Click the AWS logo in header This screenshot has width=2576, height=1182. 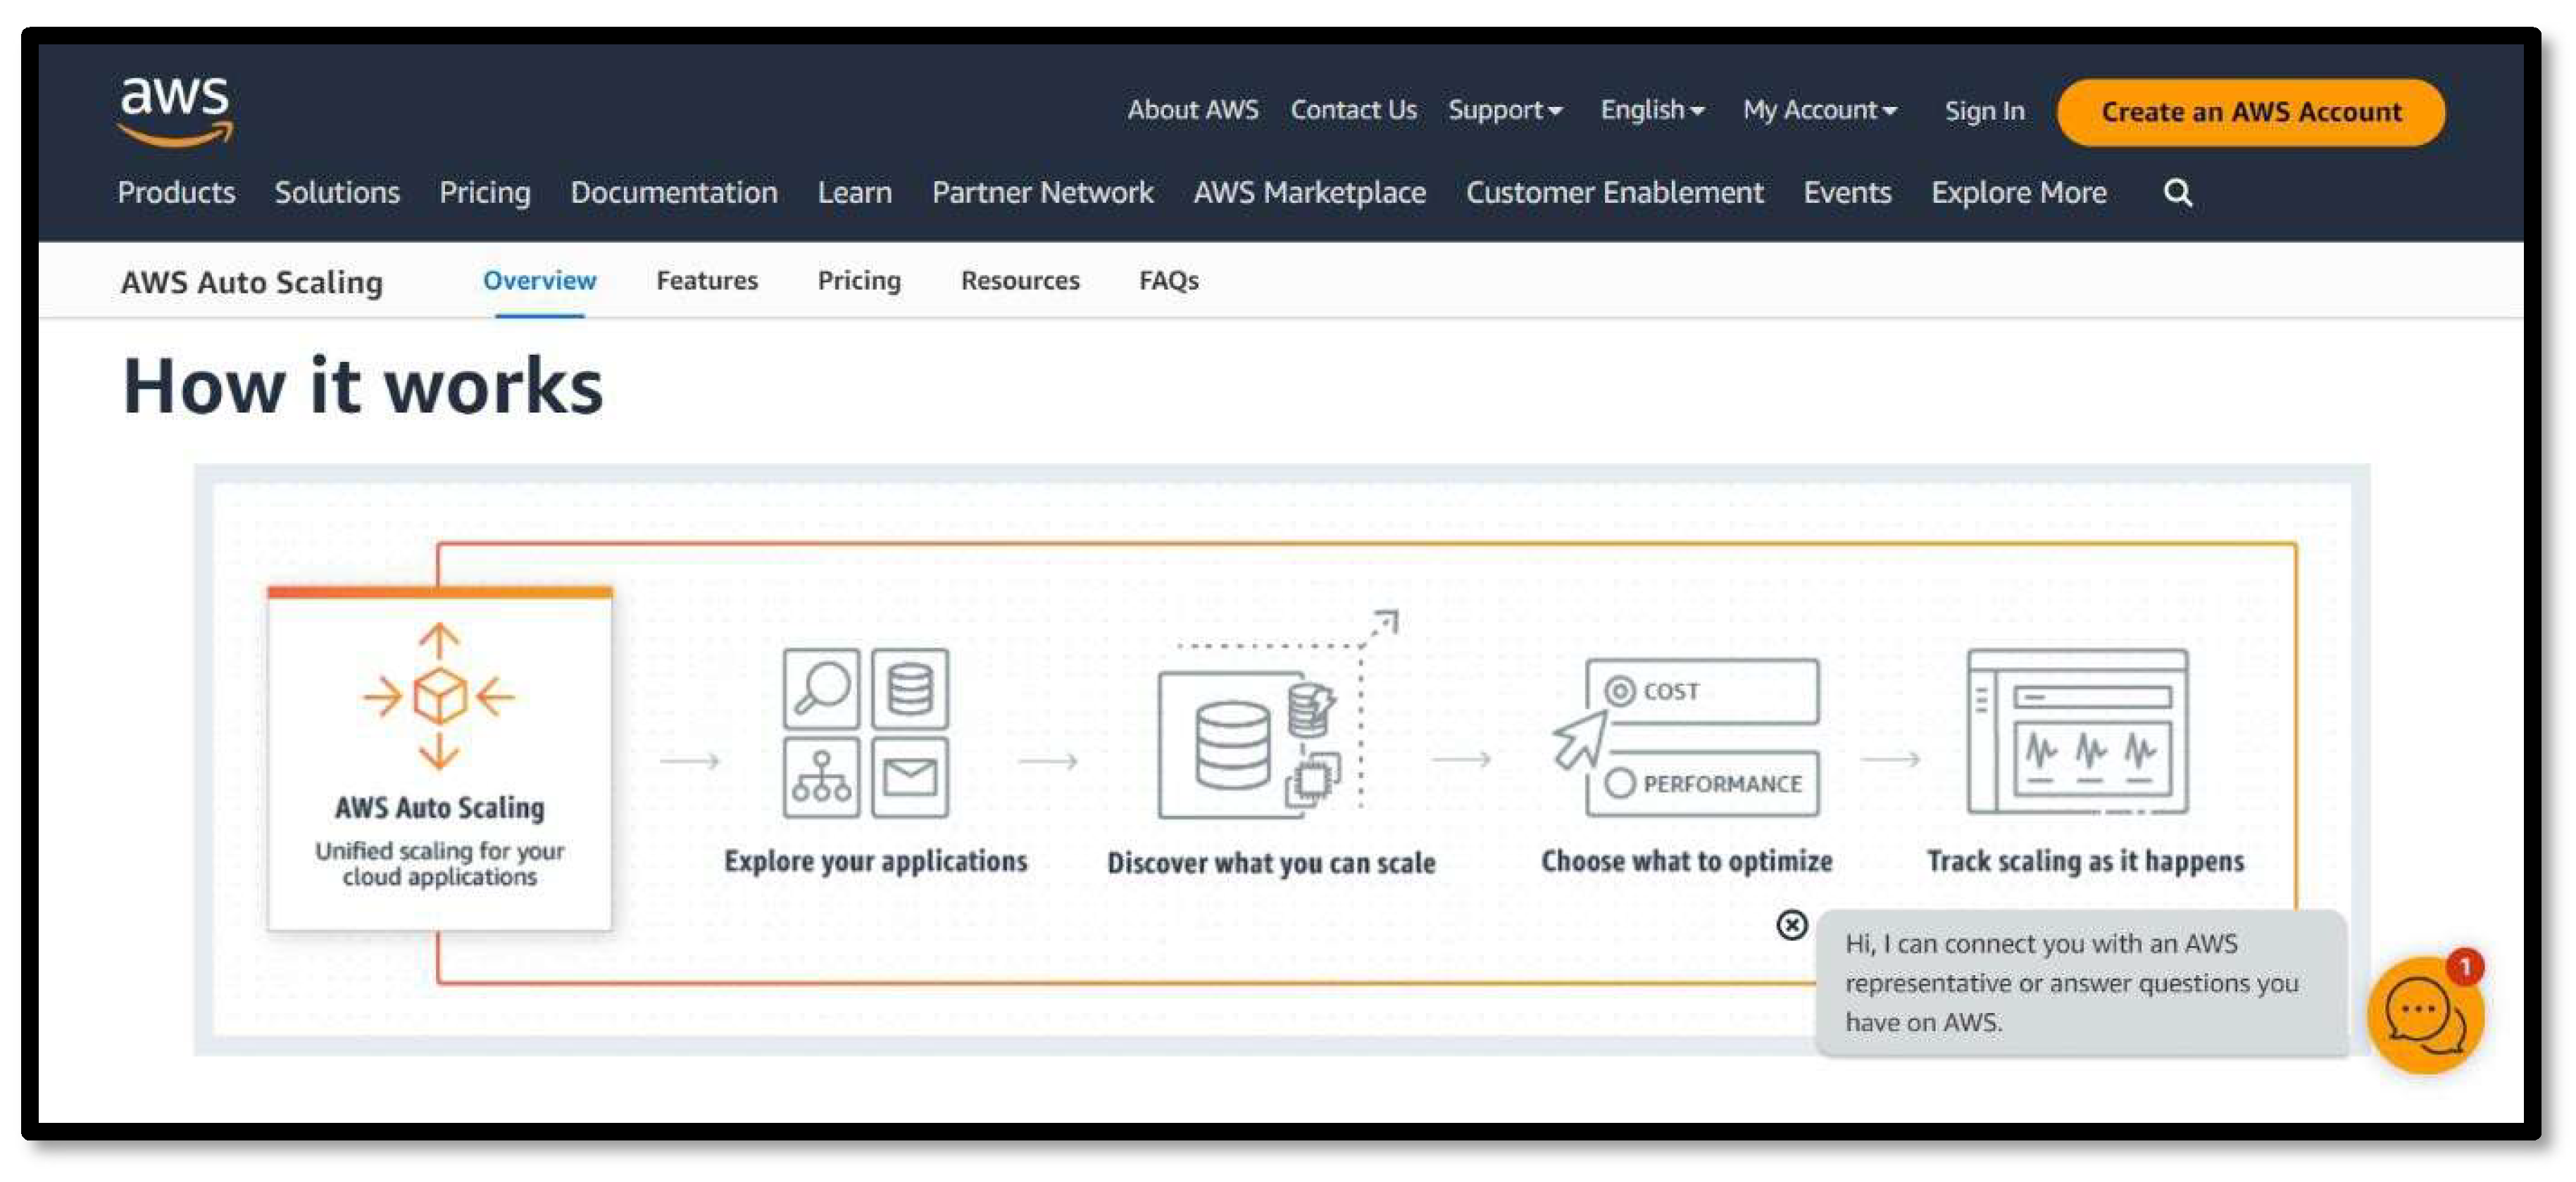[x=175, y=110]
